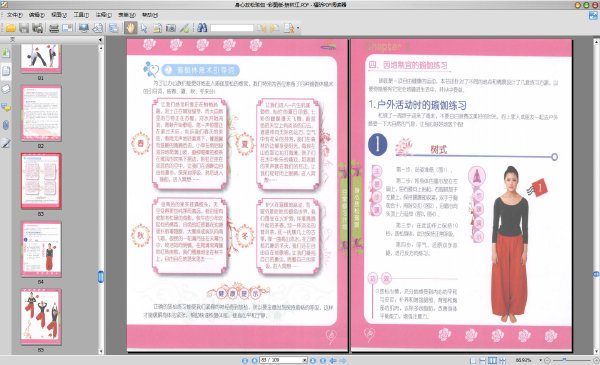600x365 pixels.
Task: Open the last Help menu item
Action: (150, 15)
